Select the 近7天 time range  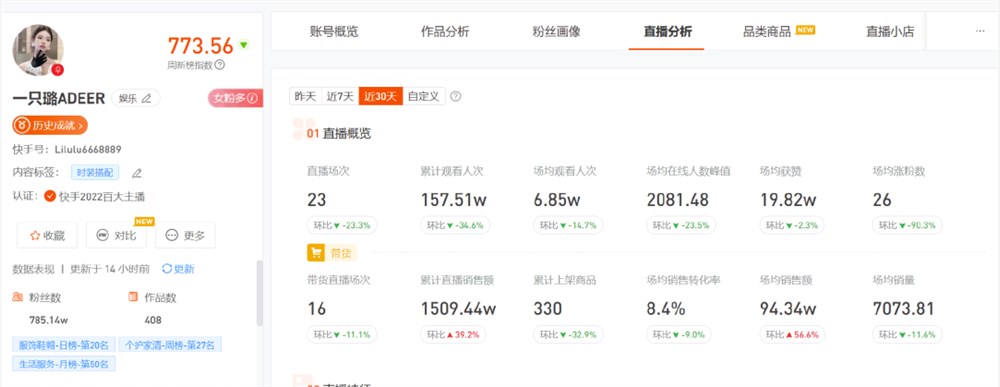(x=340, y=97)
